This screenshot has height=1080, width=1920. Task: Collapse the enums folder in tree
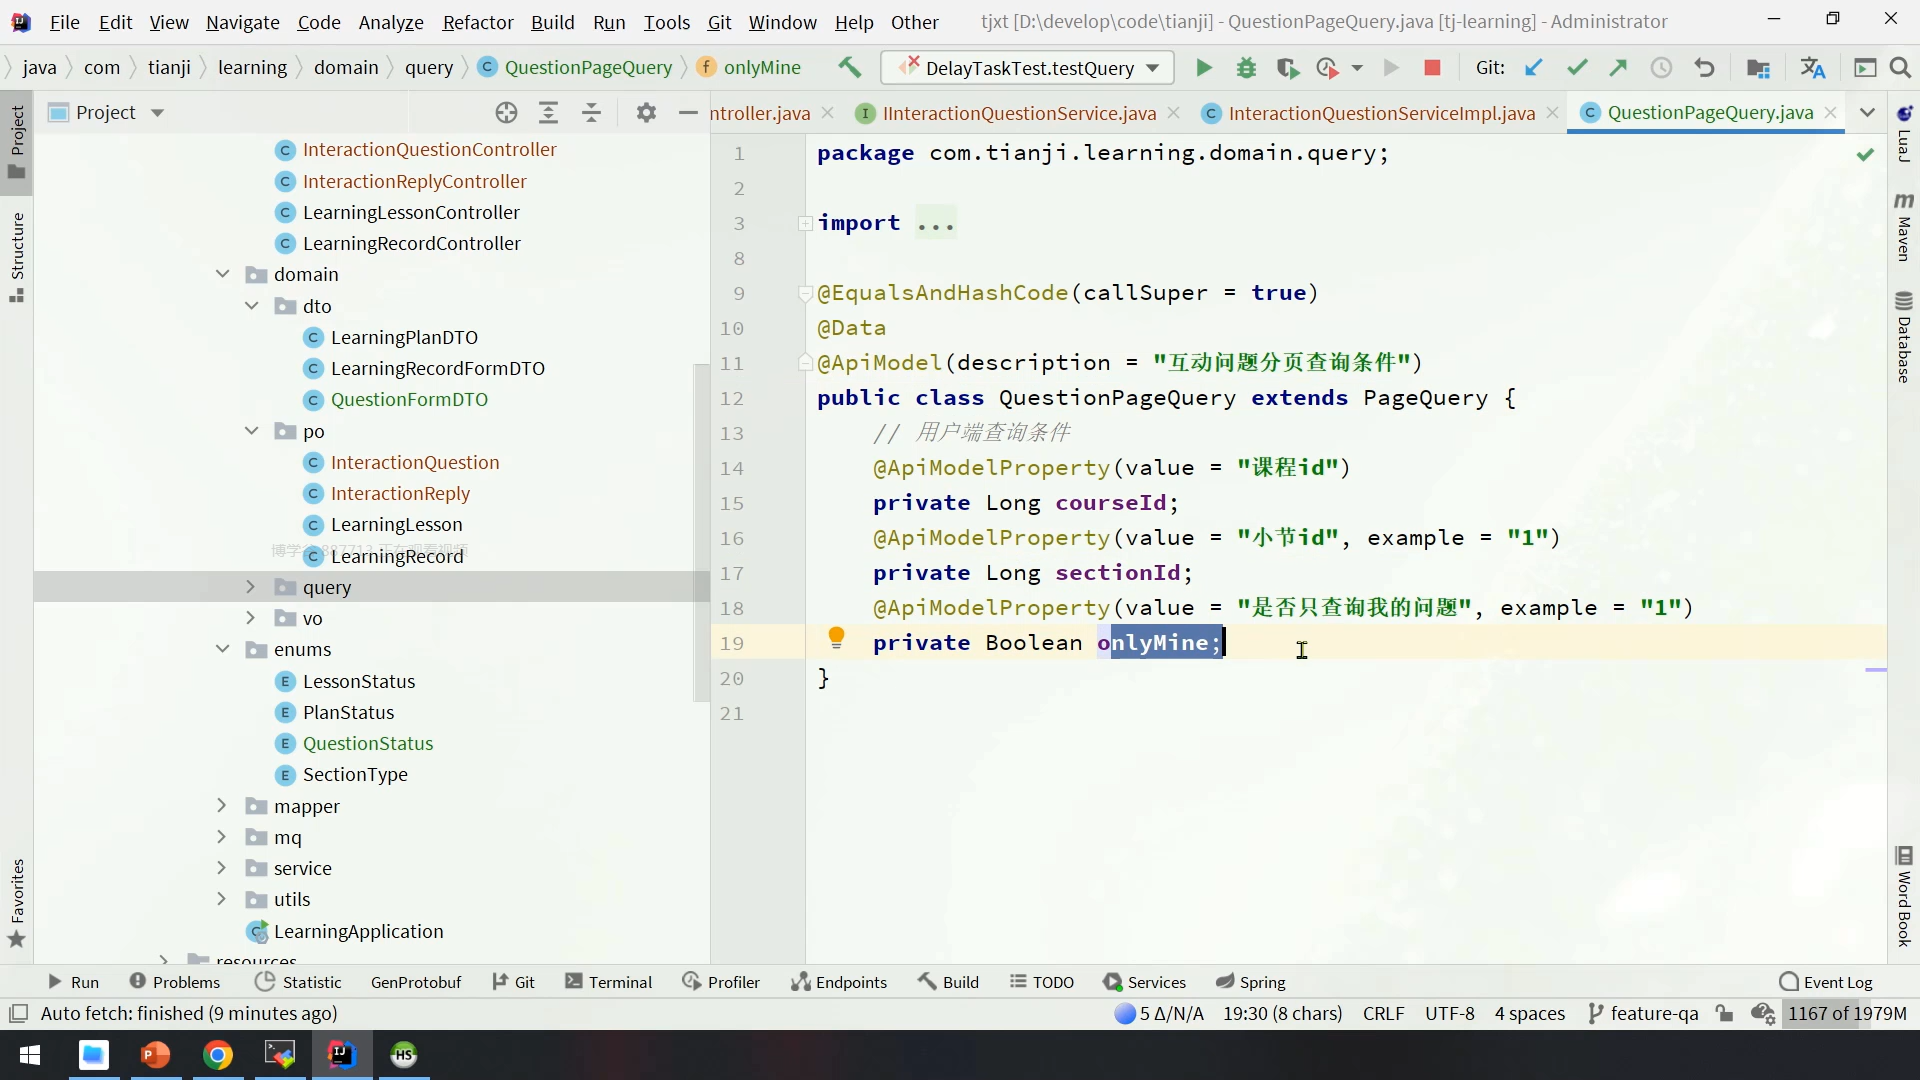222,649
